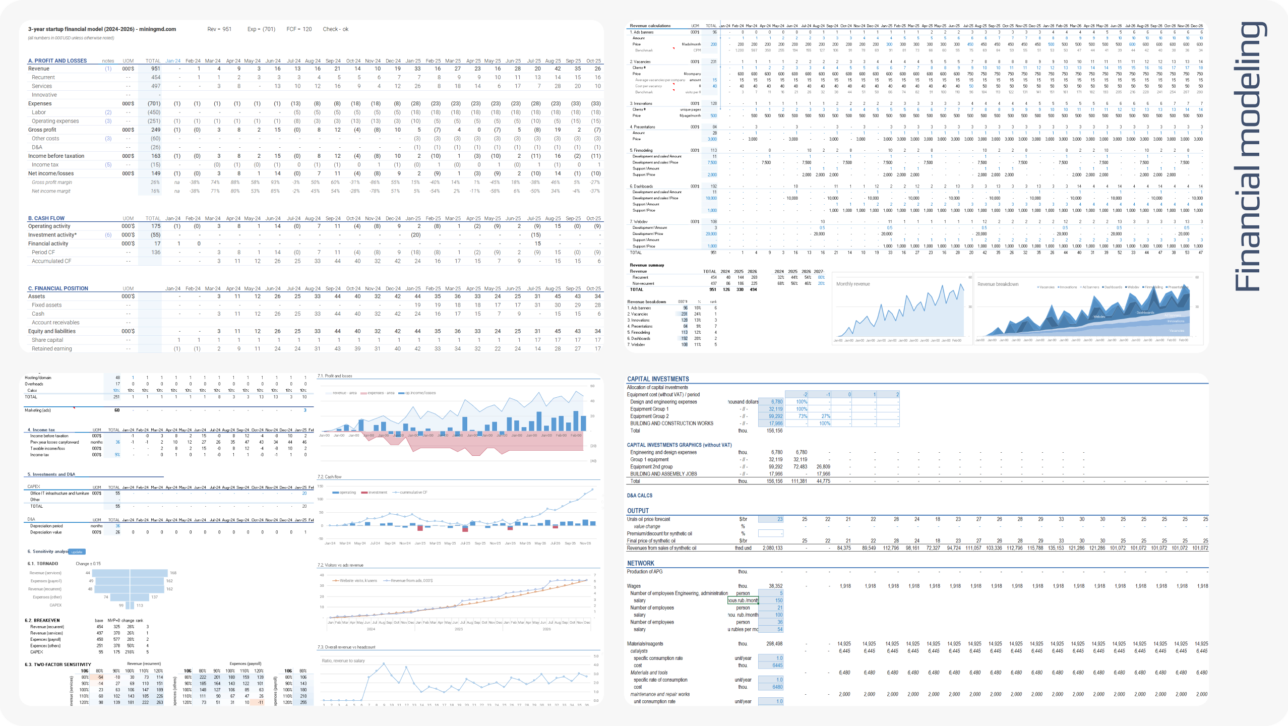Open note link (1) next to Revenue

pyautogui.click(x=108, y=68)
